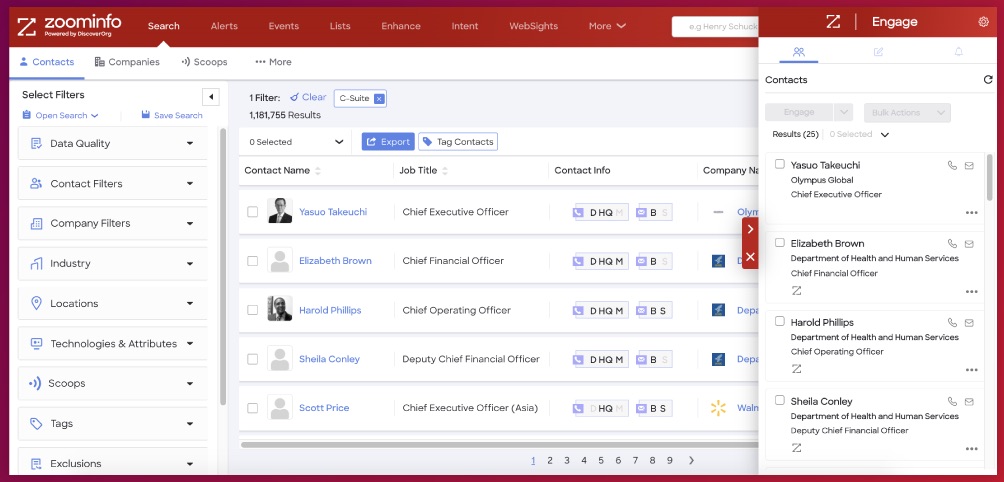Image resolution: width=1004 pixels, height=482 pixels.
Task: Expand Scoops filter section
Action: (113, 383)
